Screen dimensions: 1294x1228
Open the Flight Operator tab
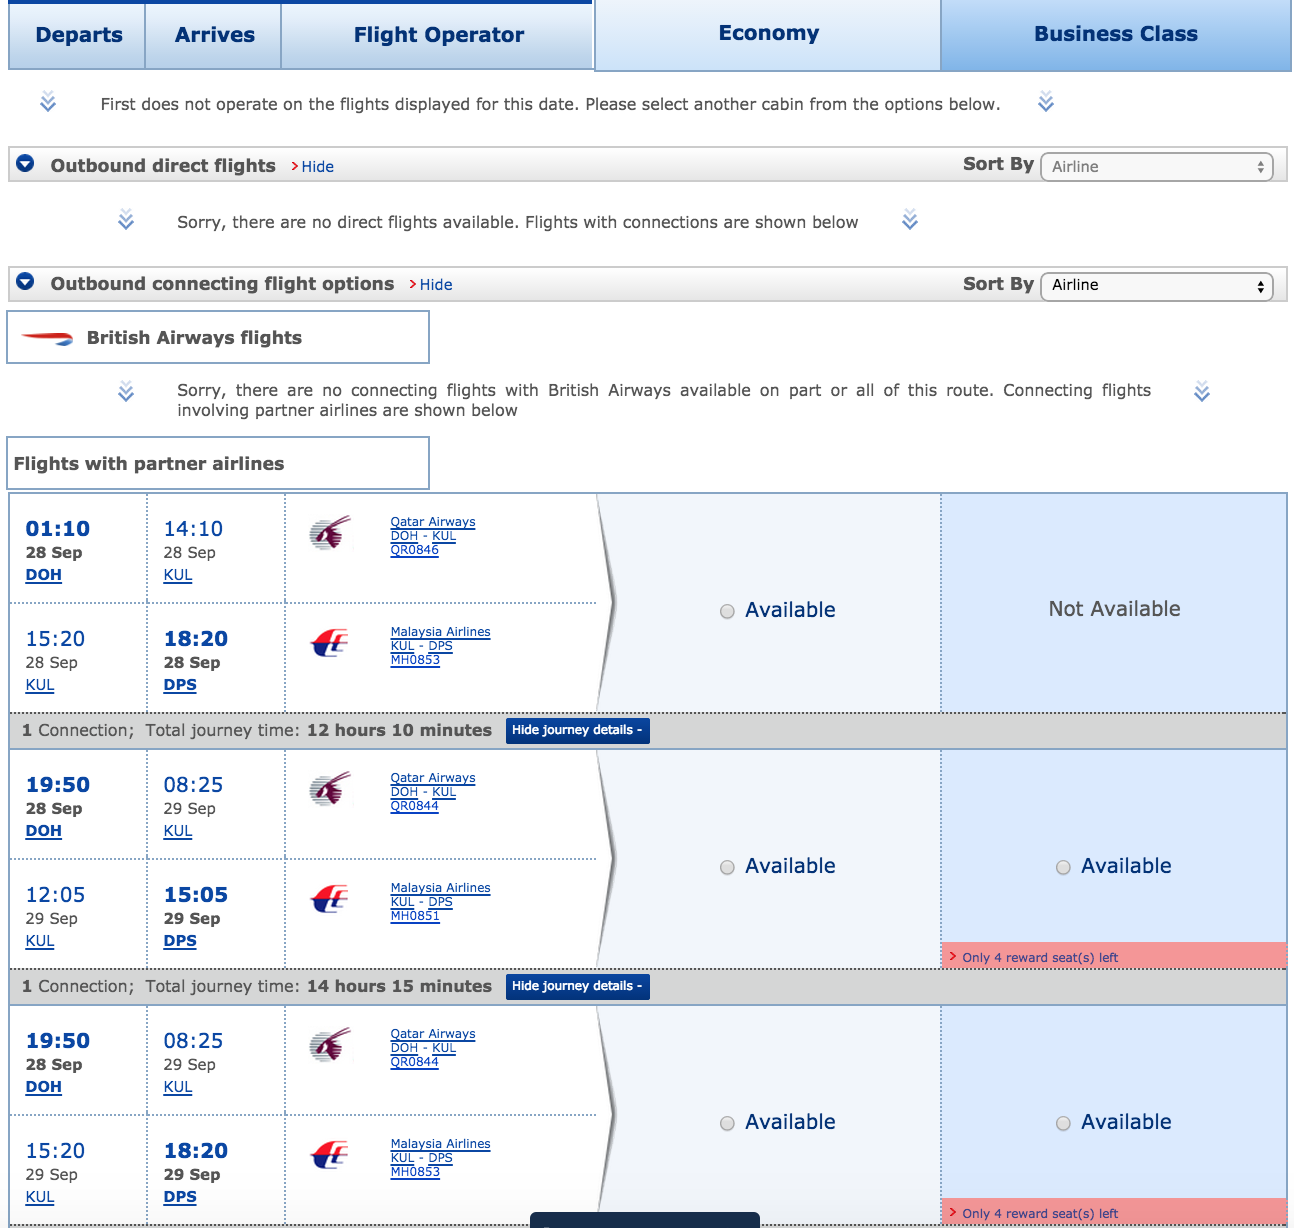point(436,33)
